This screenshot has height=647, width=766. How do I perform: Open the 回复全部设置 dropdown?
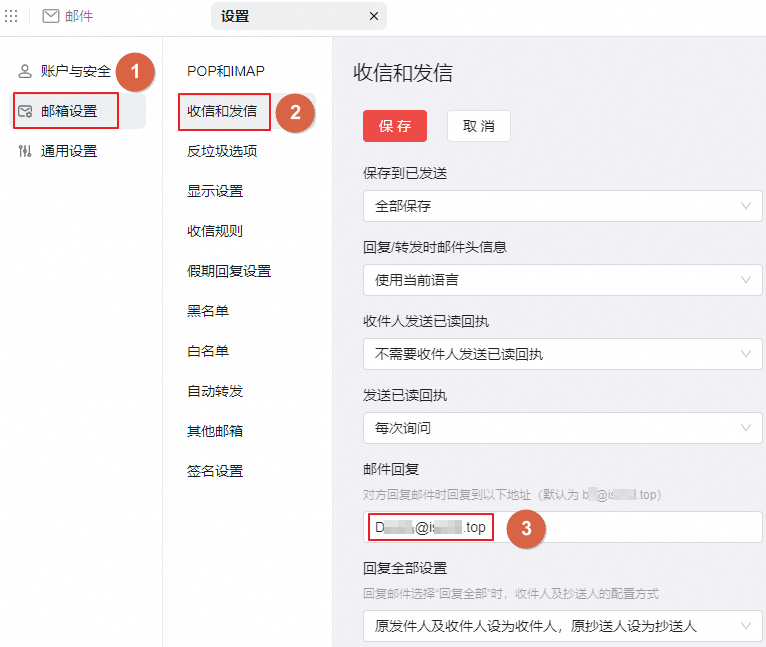pos(562,626)
